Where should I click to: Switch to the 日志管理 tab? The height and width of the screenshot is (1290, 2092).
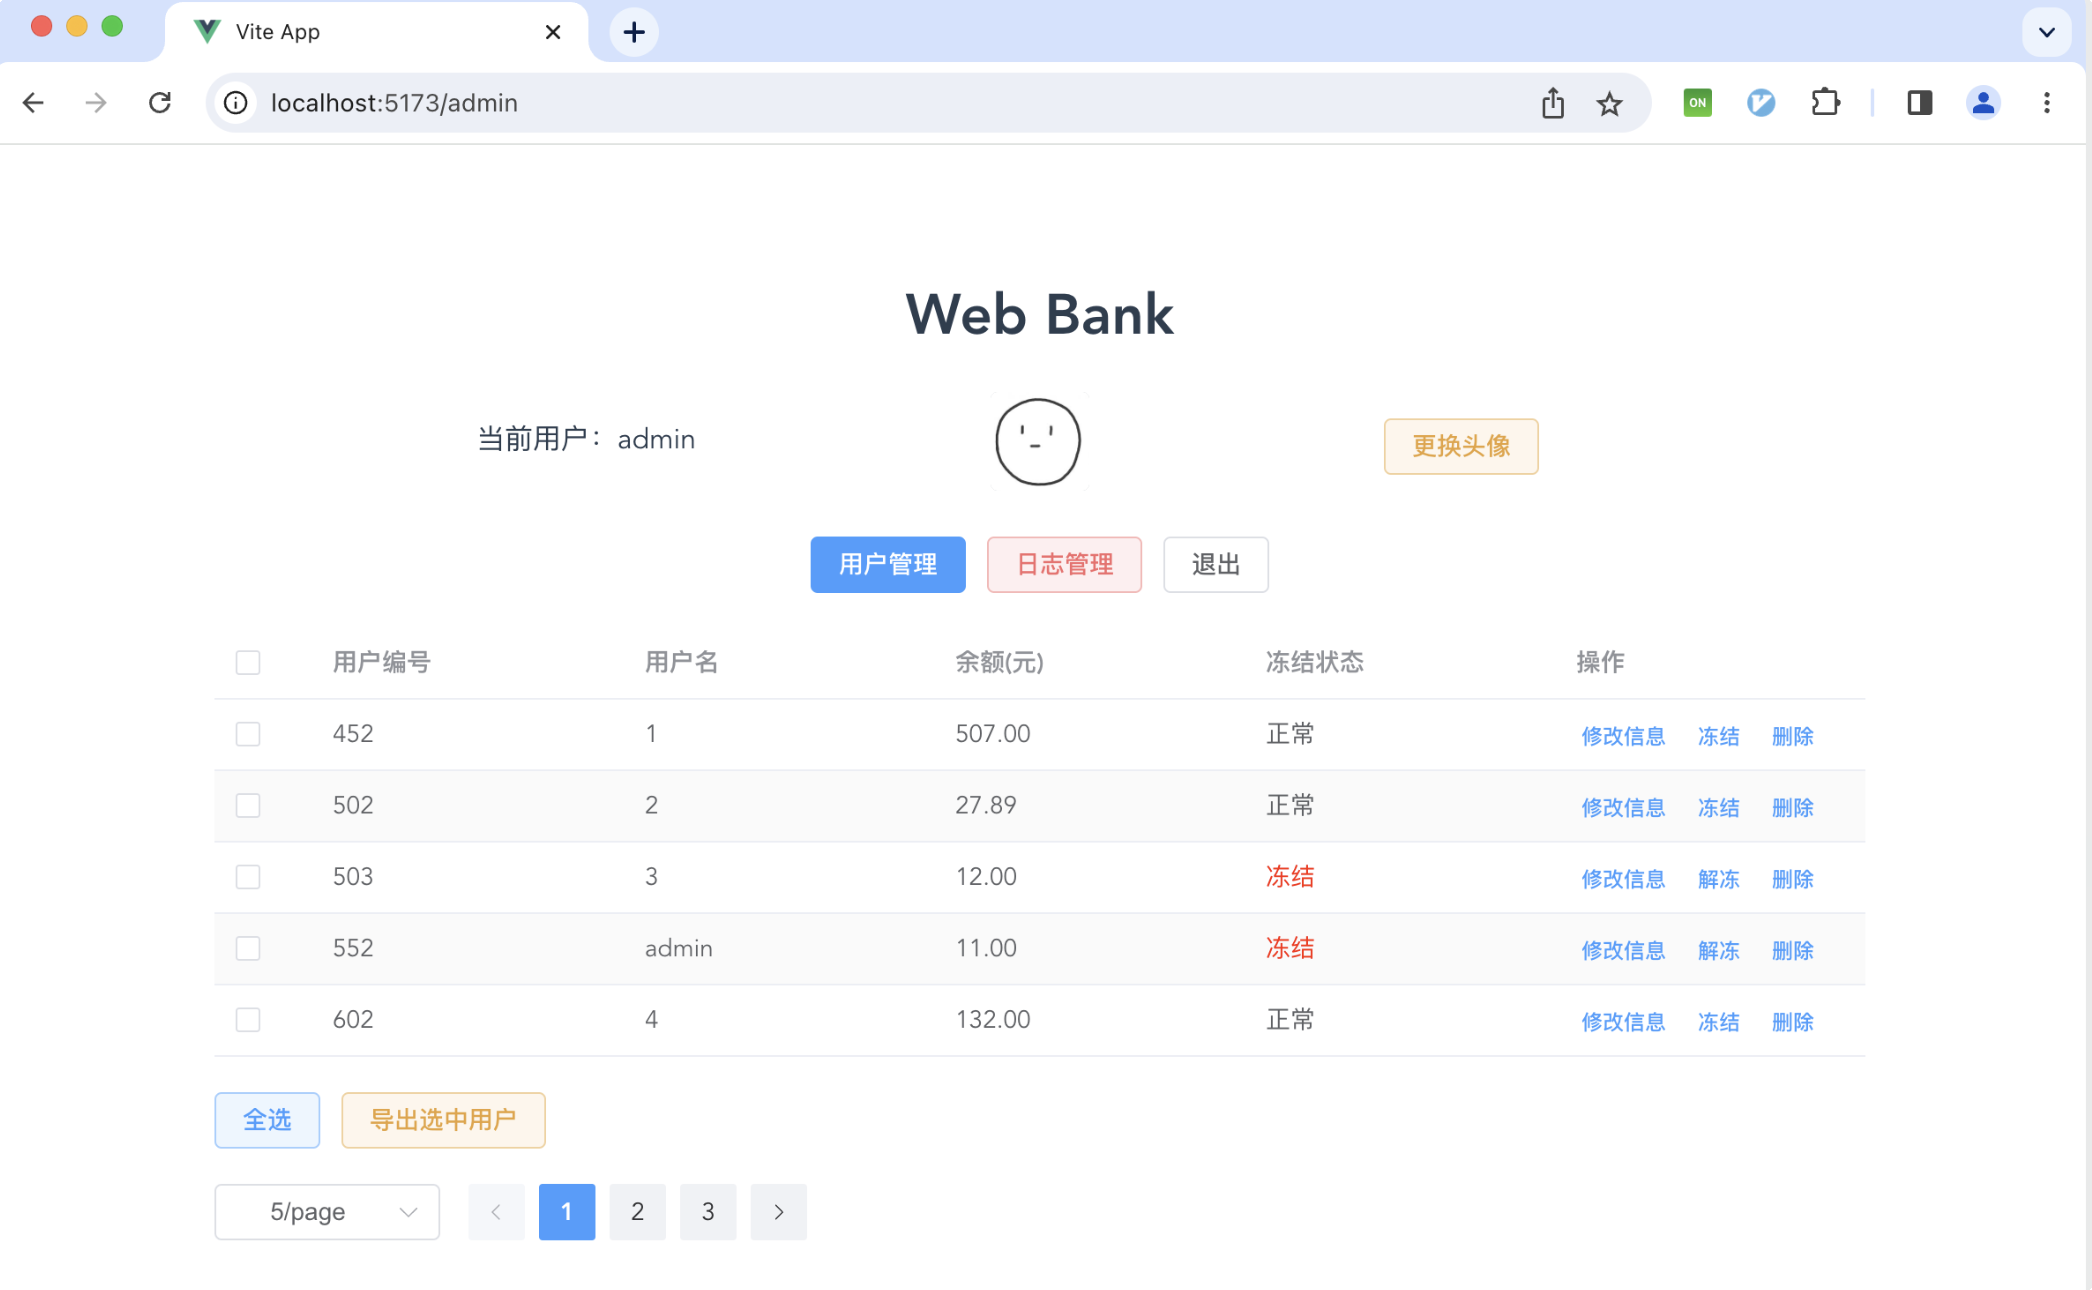pos(1064,565)
